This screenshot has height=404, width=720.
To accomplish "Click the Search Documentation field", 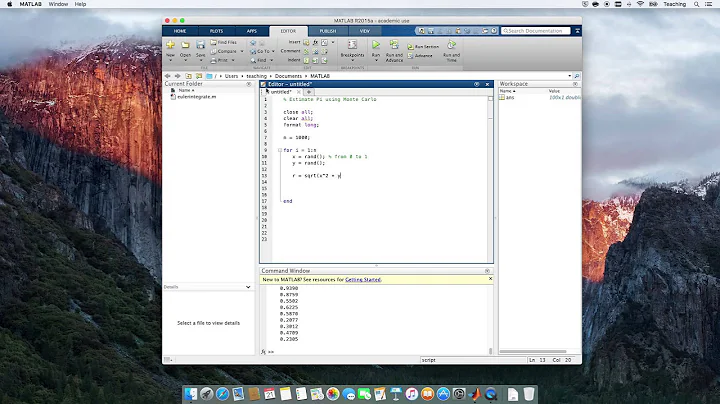I will click(535, 31).
